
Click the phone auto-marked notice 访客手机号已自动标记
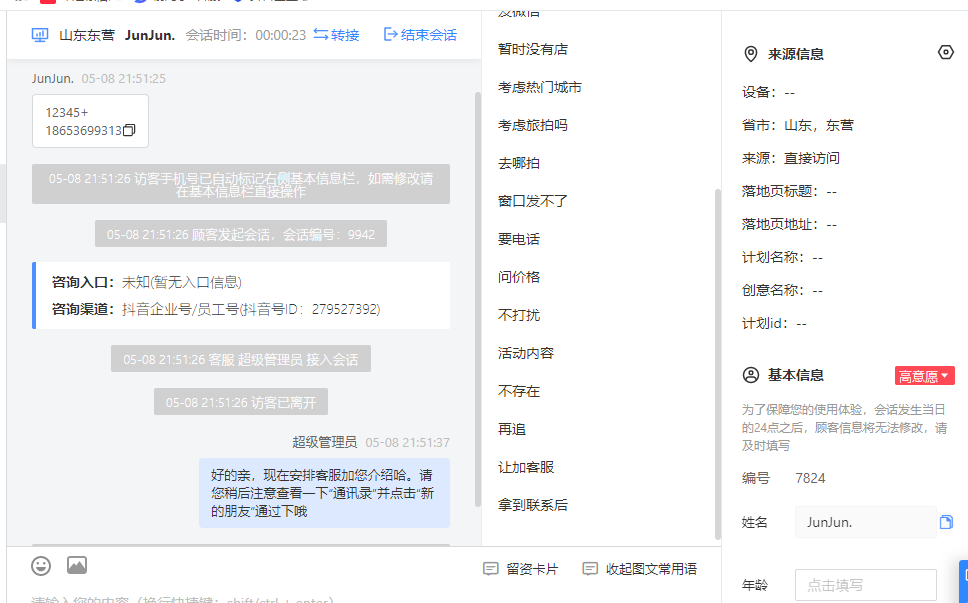coord(241,185)
